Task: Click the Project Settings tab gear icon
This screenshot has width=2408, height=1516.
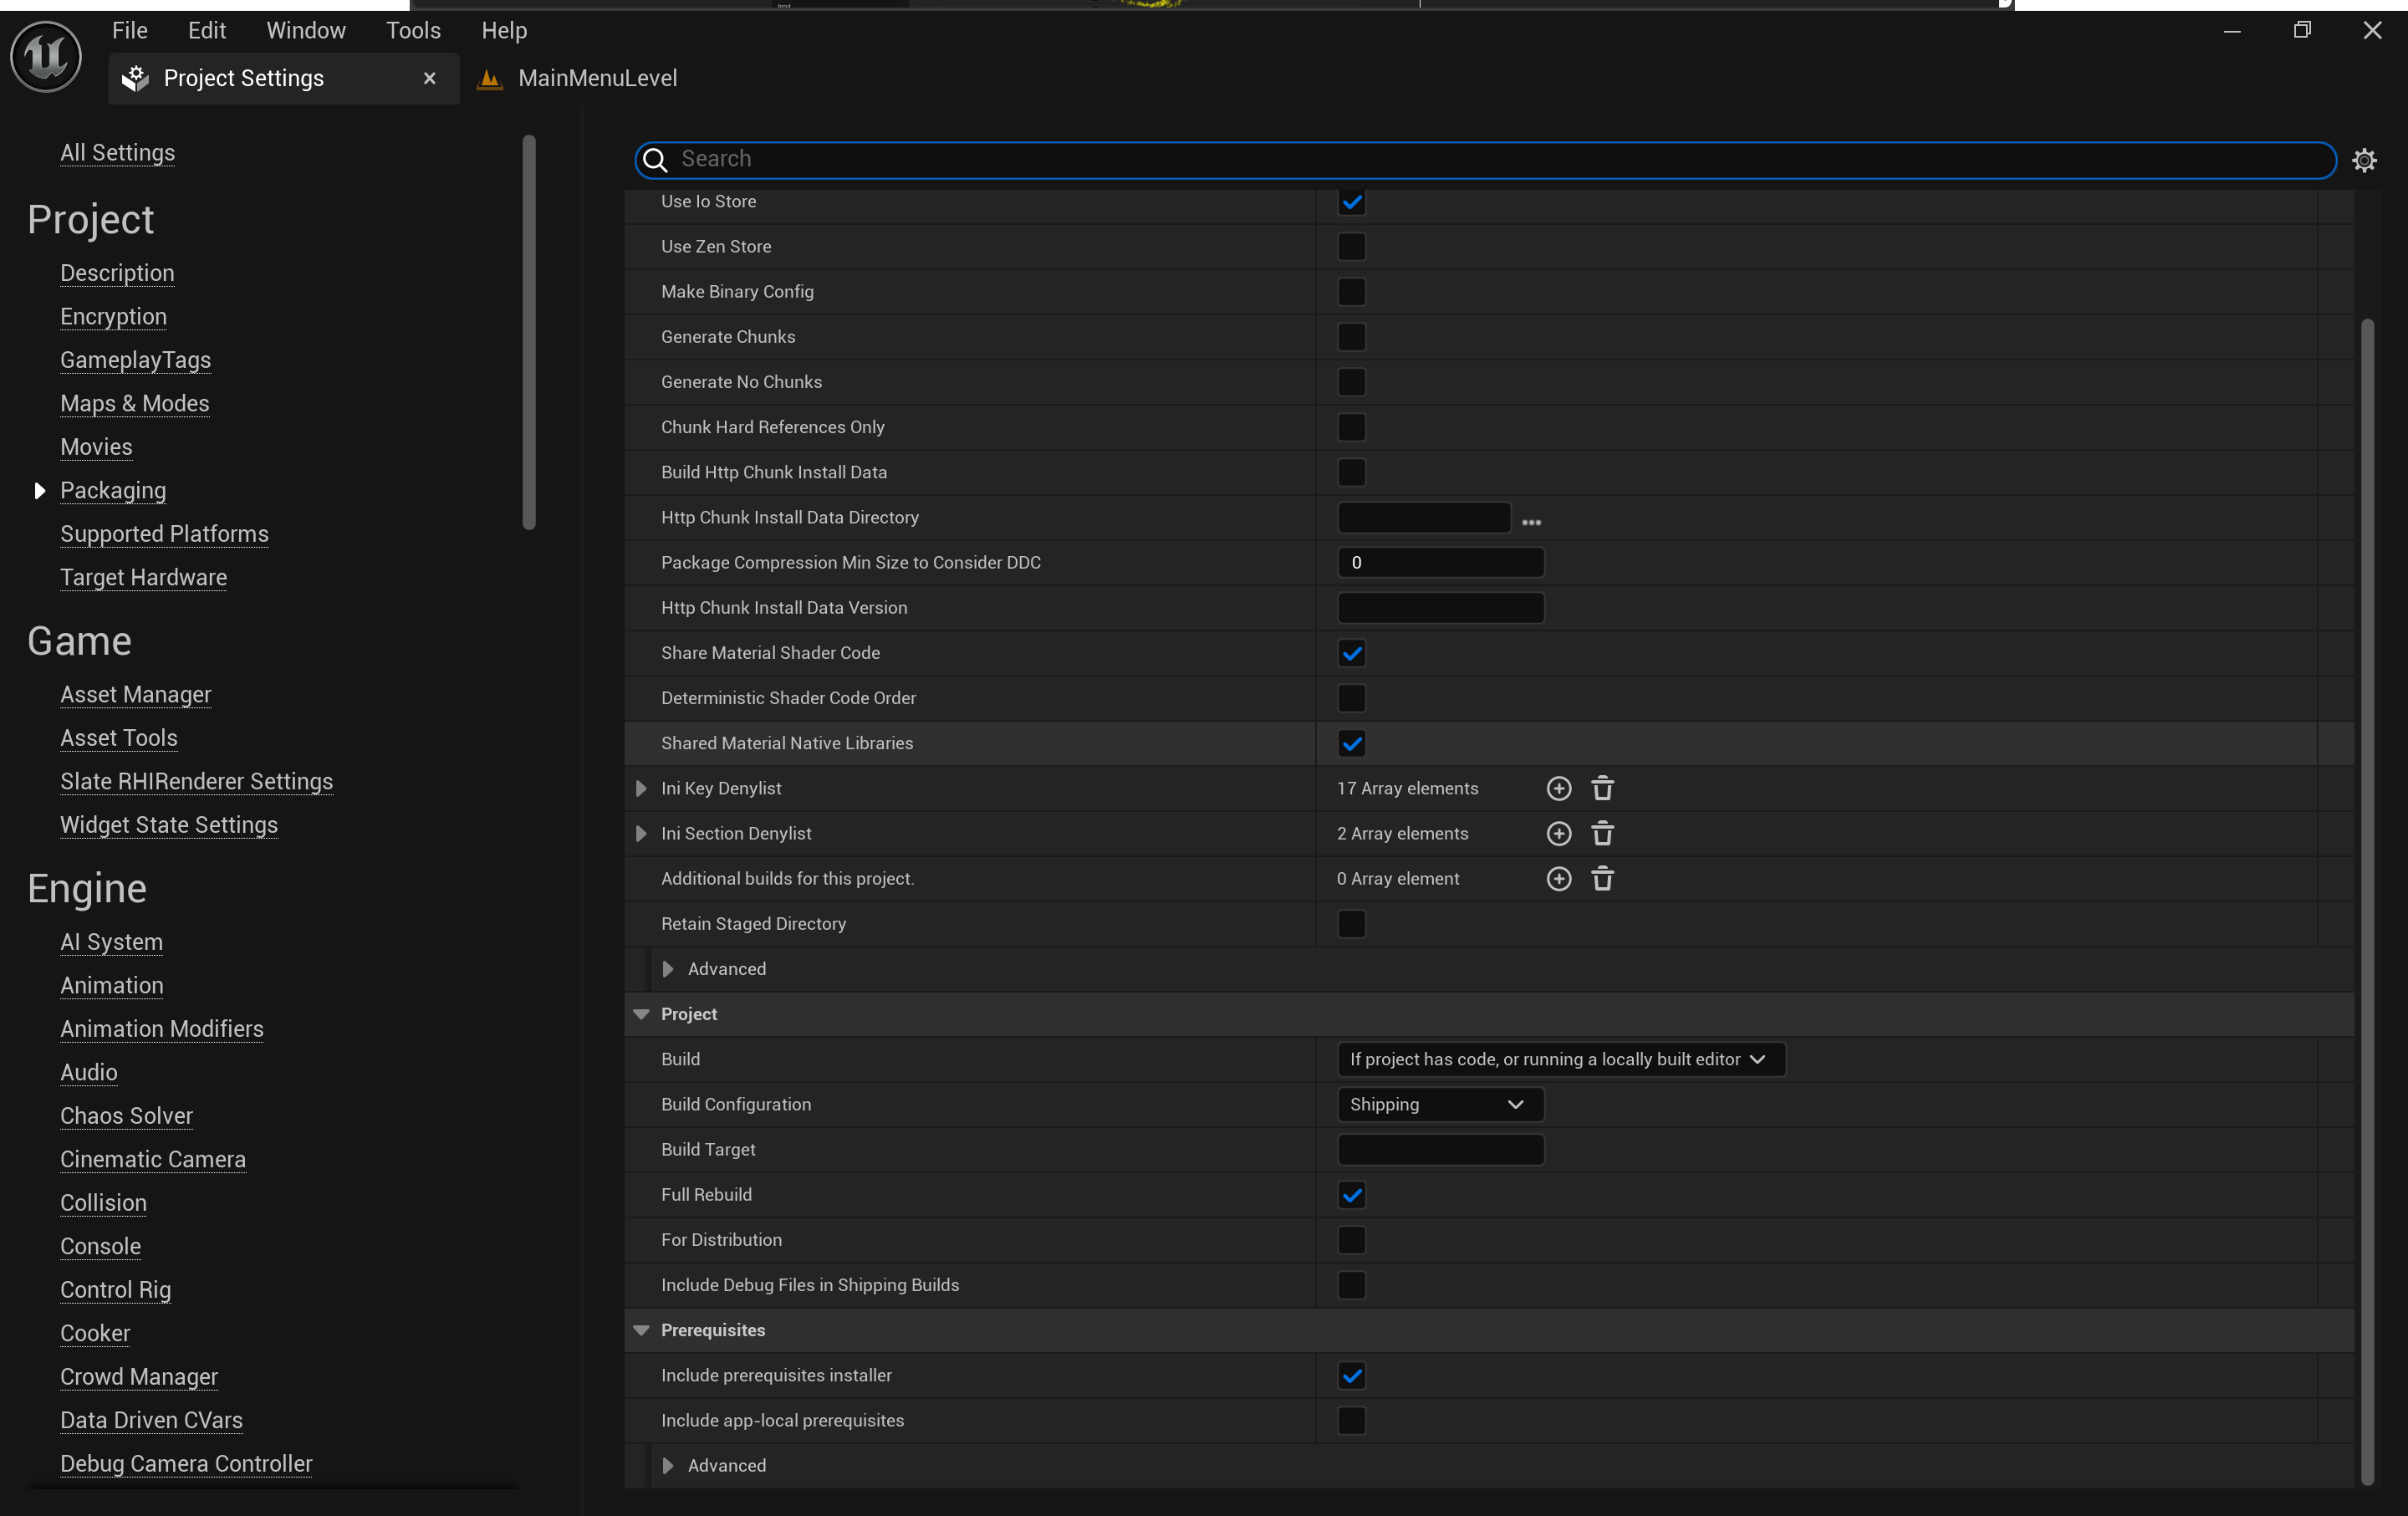Action: [x=135, y=78]
